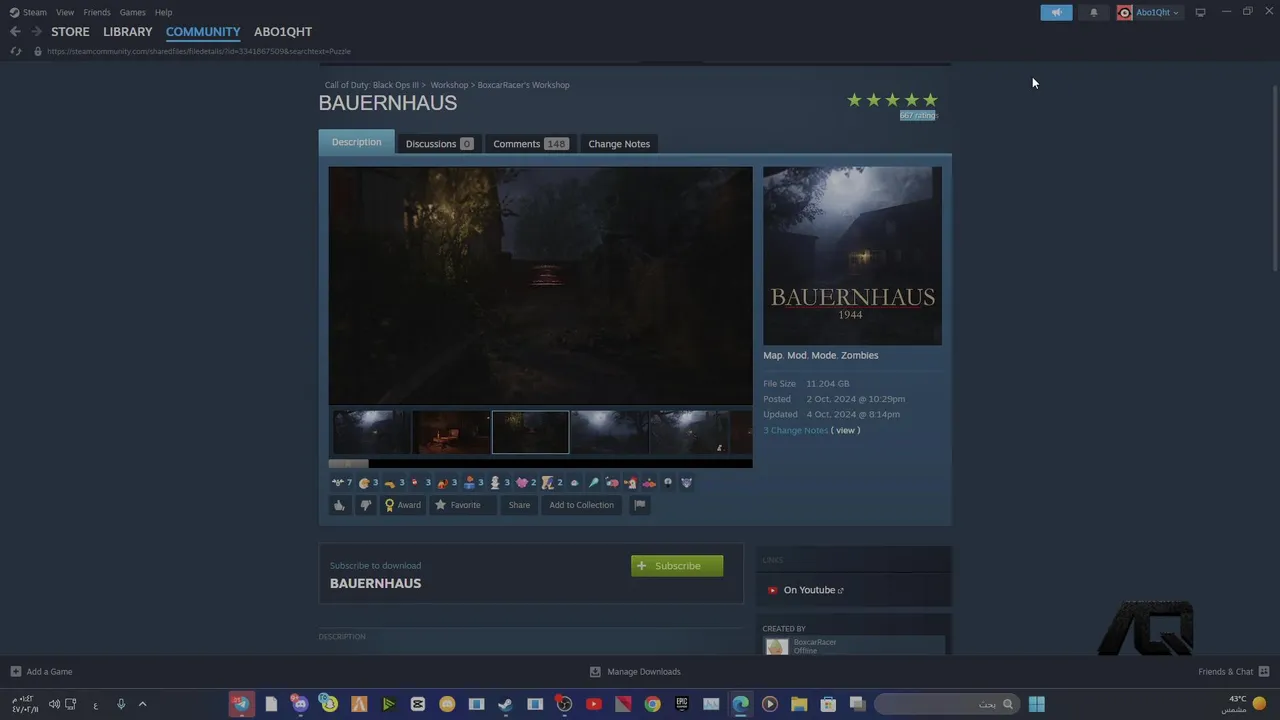This screenshot has width=1280, height=720.
Task: Click the pink heart award showing 2
Action: coord(526,483)
